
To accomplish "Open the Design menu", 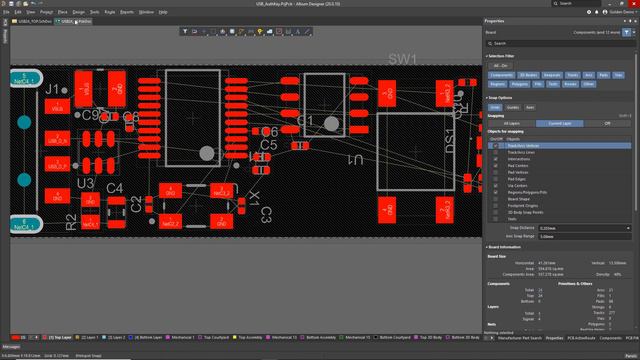I will point(78,12).
